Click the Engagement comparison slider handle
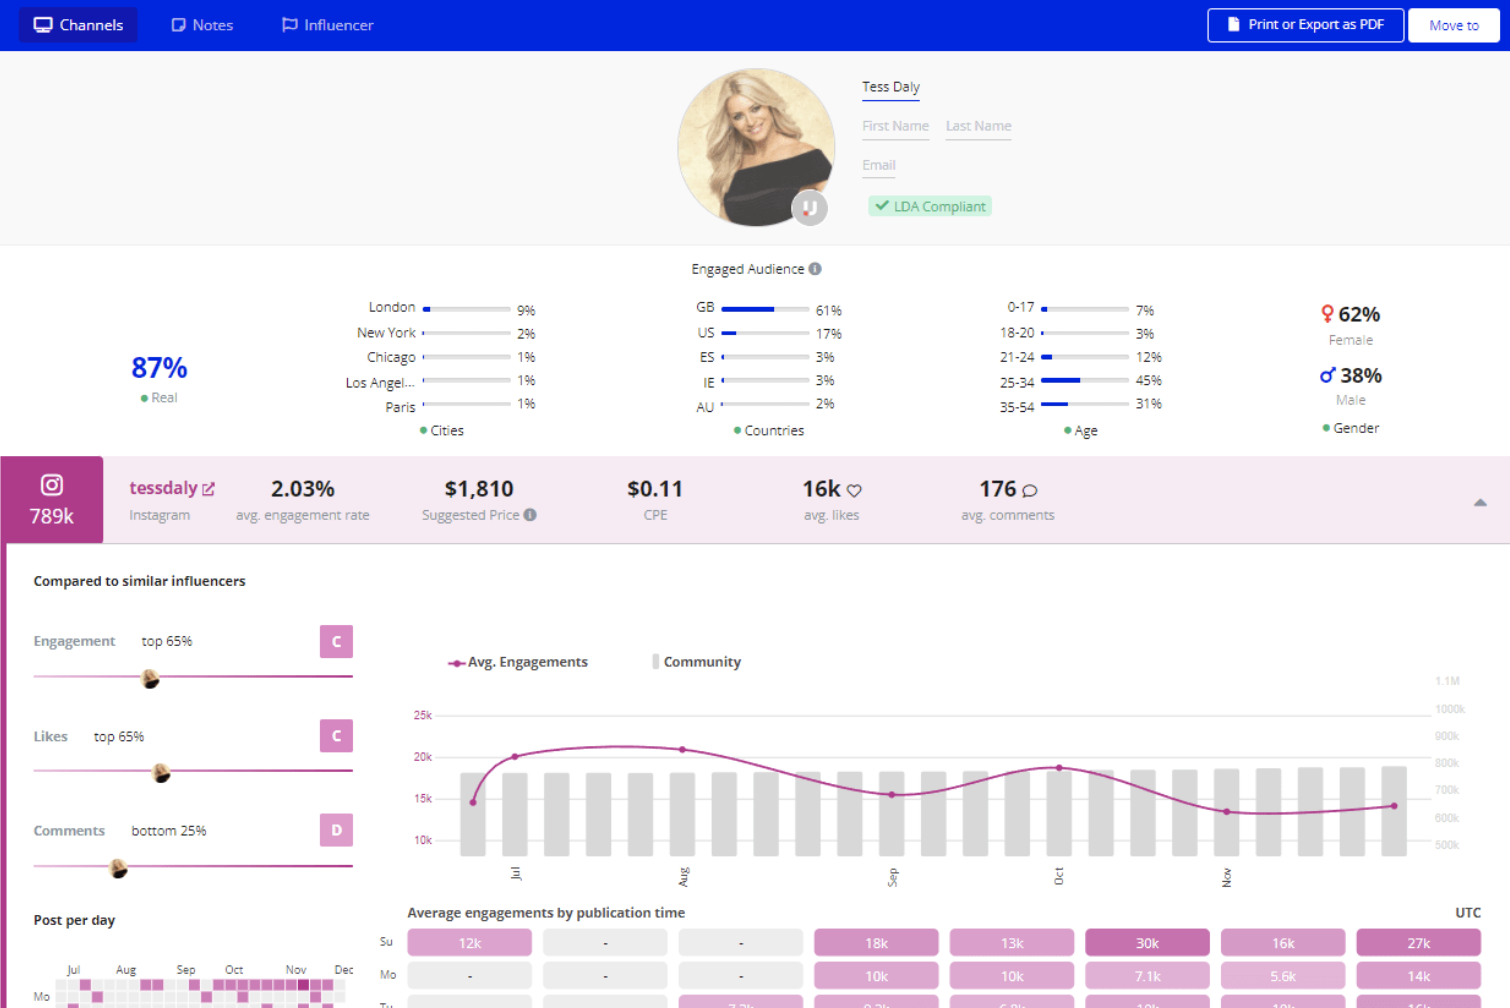 coord(150,679)
